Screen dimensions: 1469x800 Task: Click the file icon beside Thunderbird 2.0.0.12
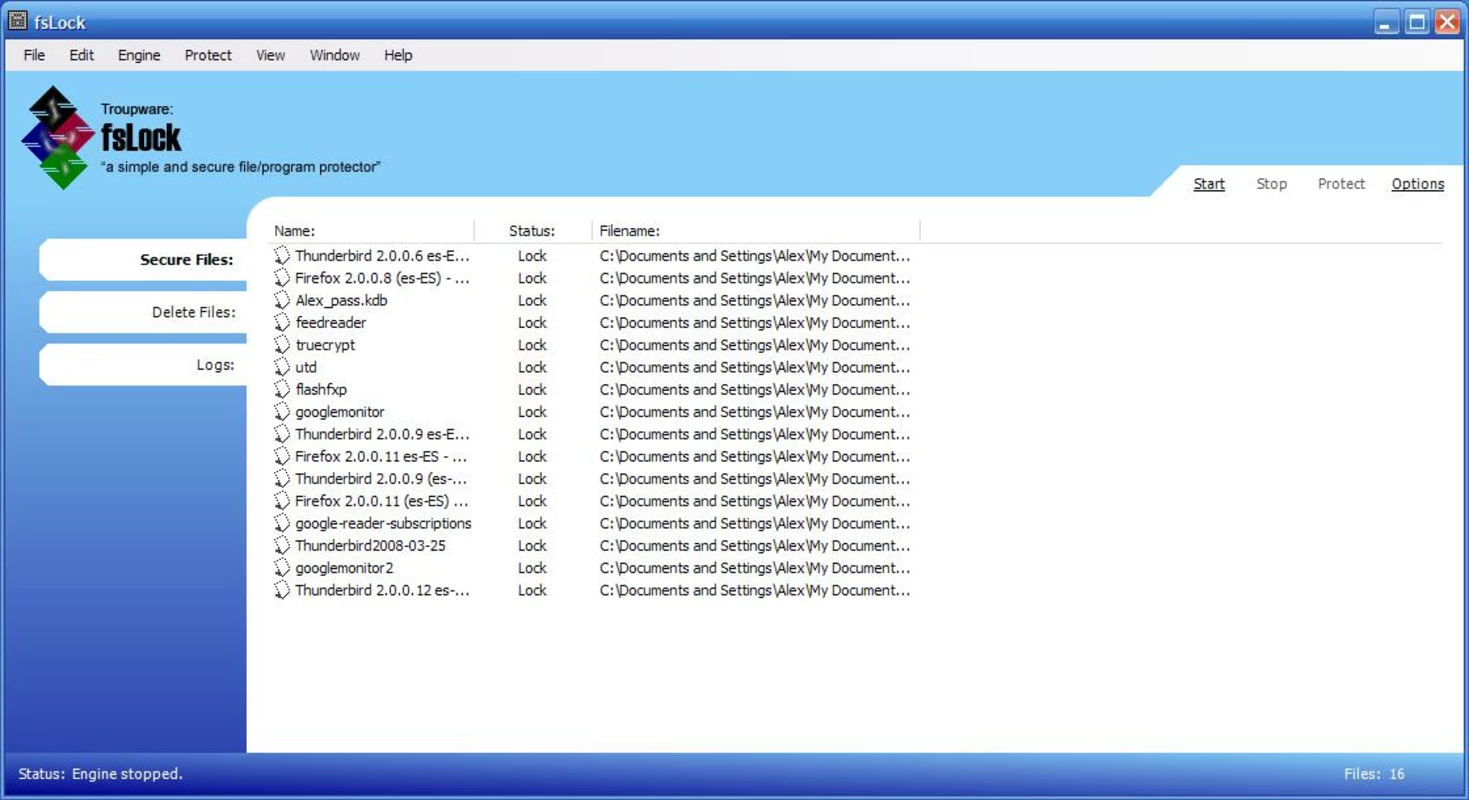[282, 590]
